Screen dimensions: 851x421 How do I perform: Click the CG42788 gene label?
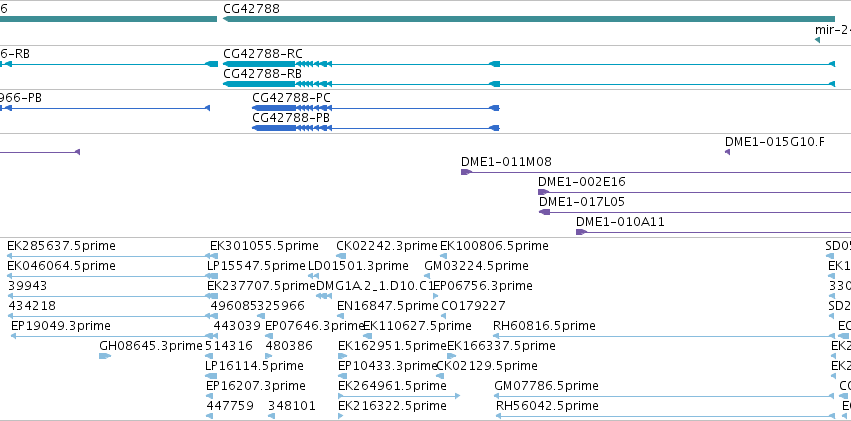pos(251,9)
